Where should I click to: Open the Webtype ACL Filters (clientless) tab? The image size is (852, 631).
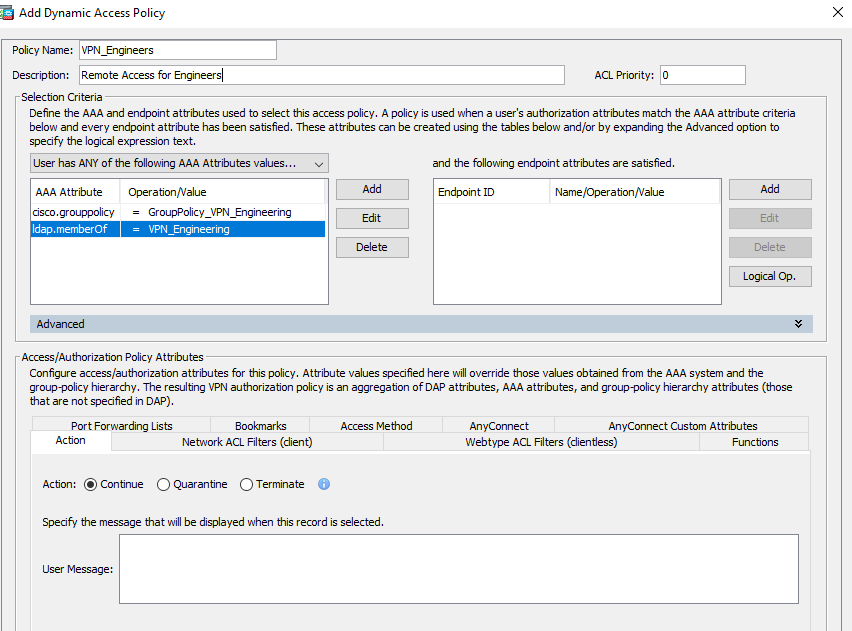(541, 441)
